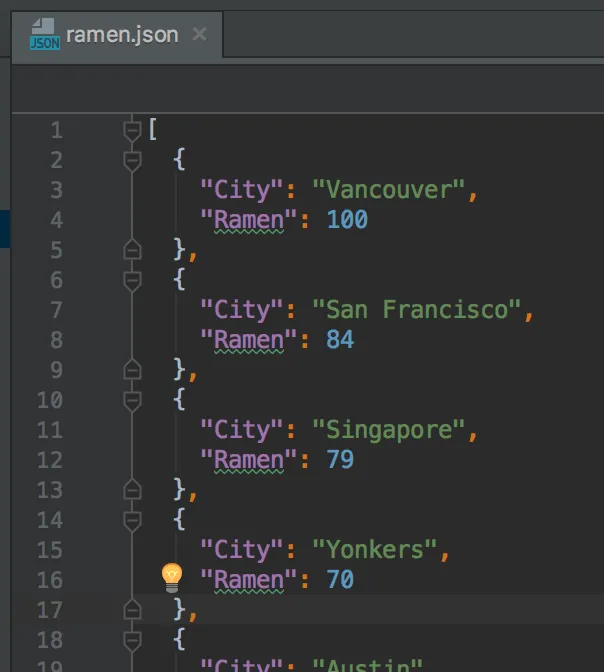Viewport: 604px width, 672px height.
Task: Click the closing brace on line 17
Action: pos(180,609)
